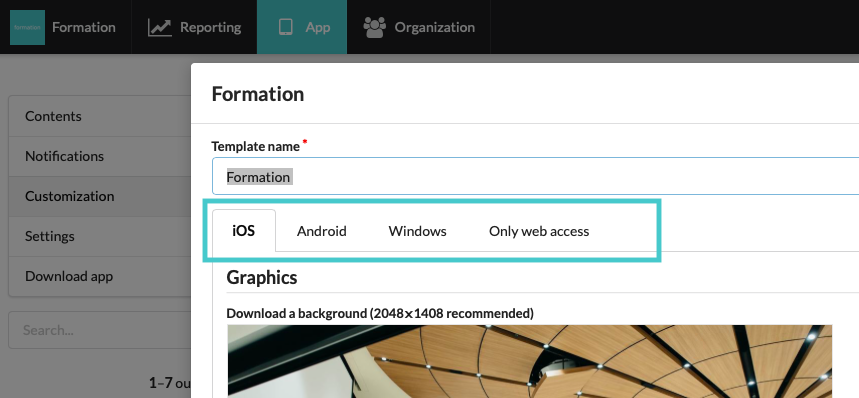This screenshot has width=859, height=398.
Task: Open the Formation menu in top bar
Action: coord(66,27)
